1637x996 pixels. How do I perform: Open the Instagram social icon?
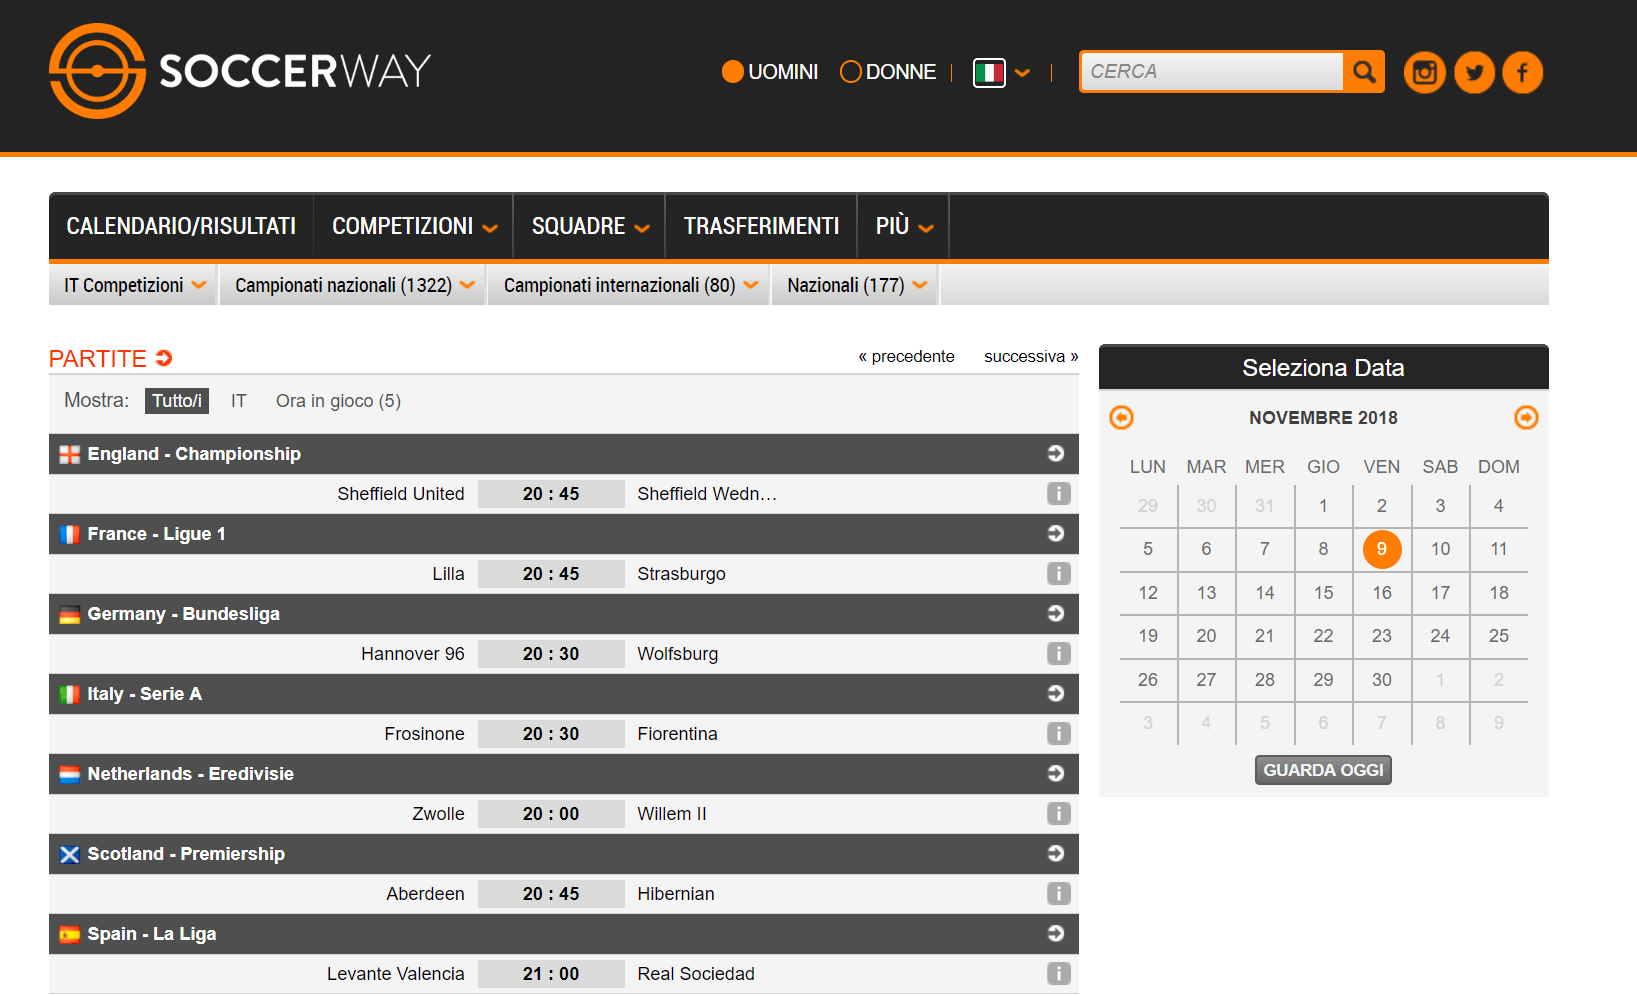point(1425,72)
